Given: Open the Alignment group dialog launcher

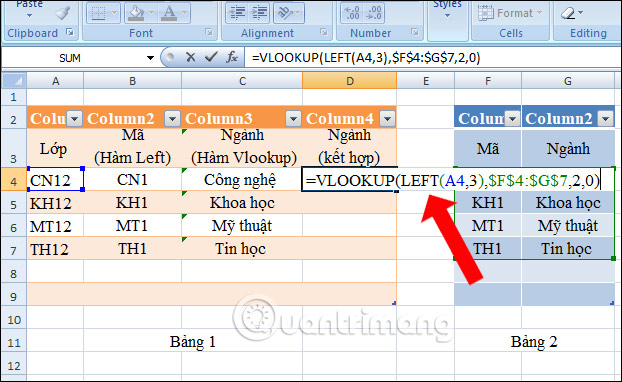Looking at the screenshot, I should (x=324, y=32).
